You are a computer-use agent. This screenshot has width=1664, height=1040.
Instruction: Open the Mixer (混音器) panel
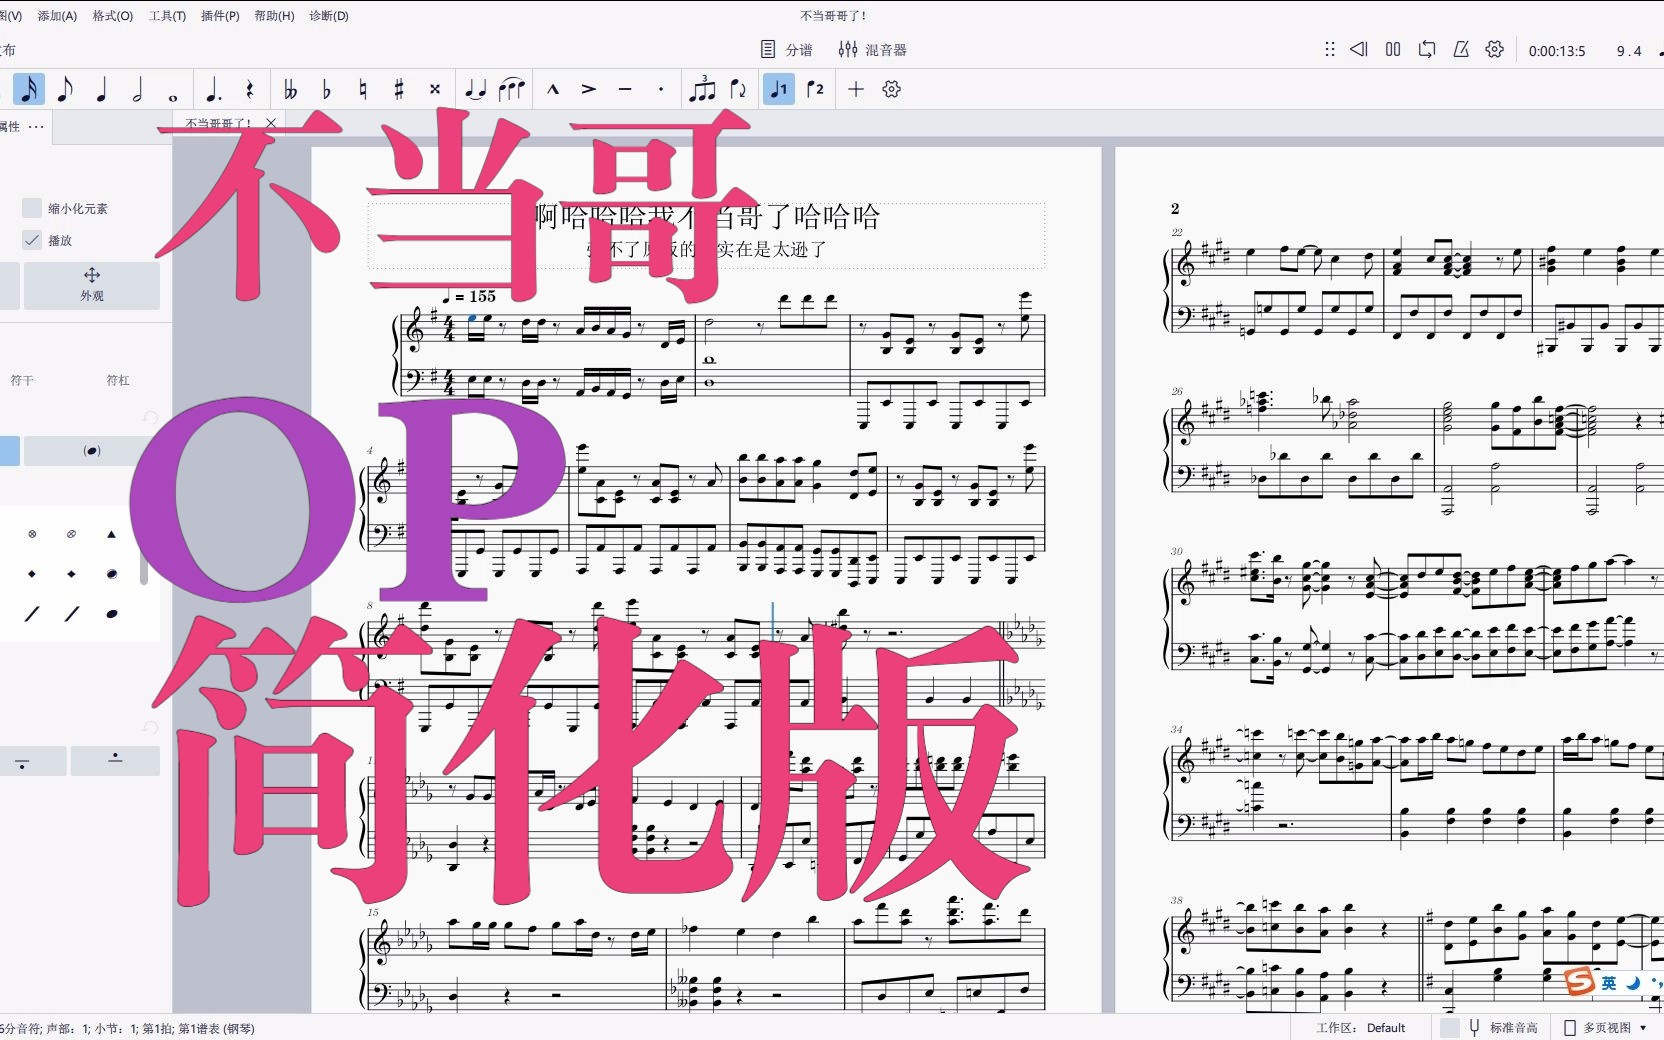pos(873,49)
